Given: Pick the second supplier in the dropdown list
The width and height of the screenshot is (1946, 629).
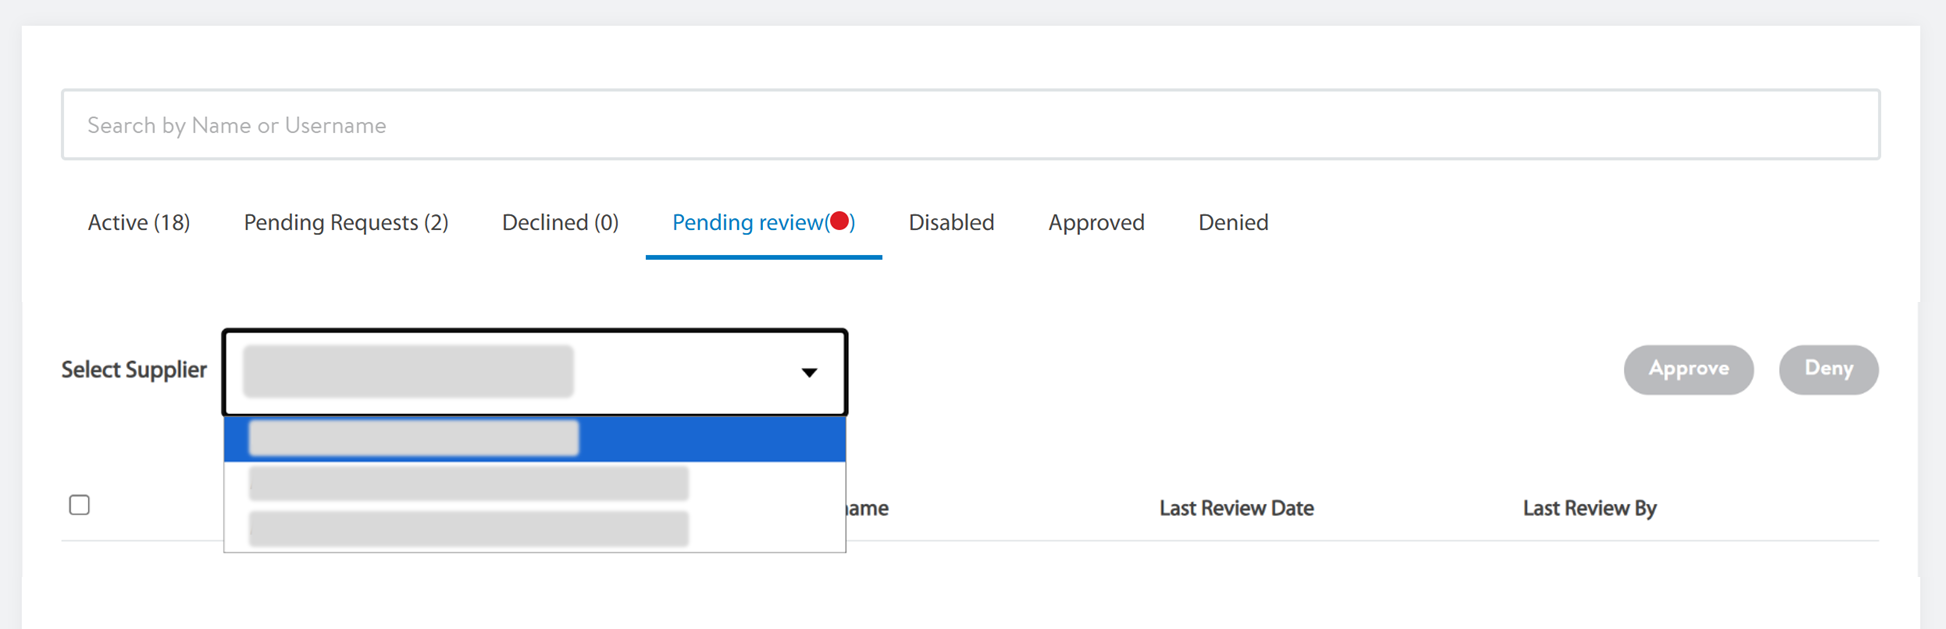Looking at the screenshot, I should click(x=535, y=484).
